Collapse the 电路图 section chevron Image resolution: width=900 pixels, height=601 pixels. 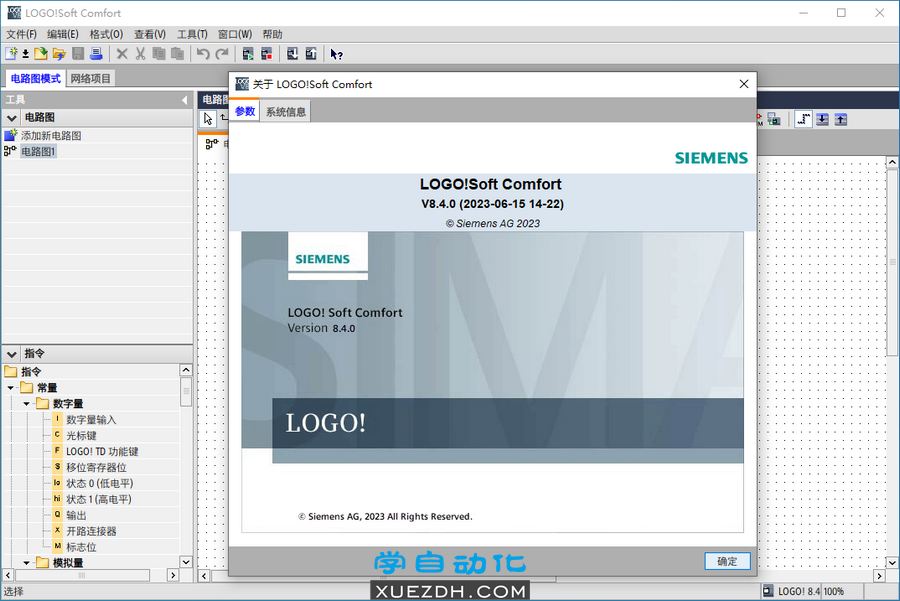tap(11, 118)
